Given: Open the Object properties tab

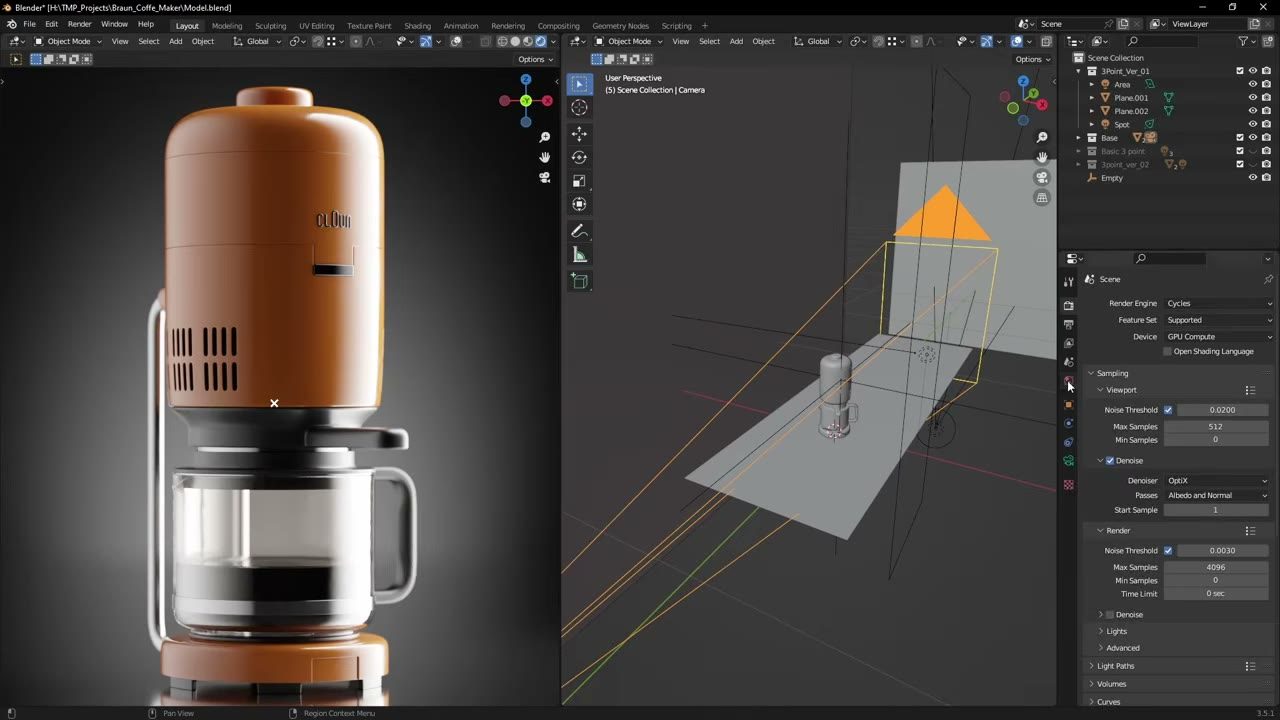Looking at the screenshot, I should [1069, 404].
